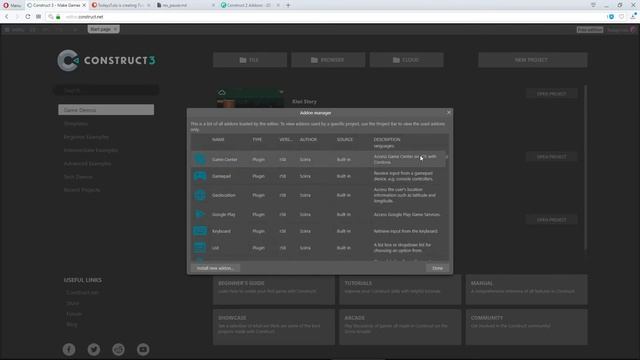Viewport: 640px width, 360px height.
Task: Click the Free edition badge
Action: (x=590, y=30)
